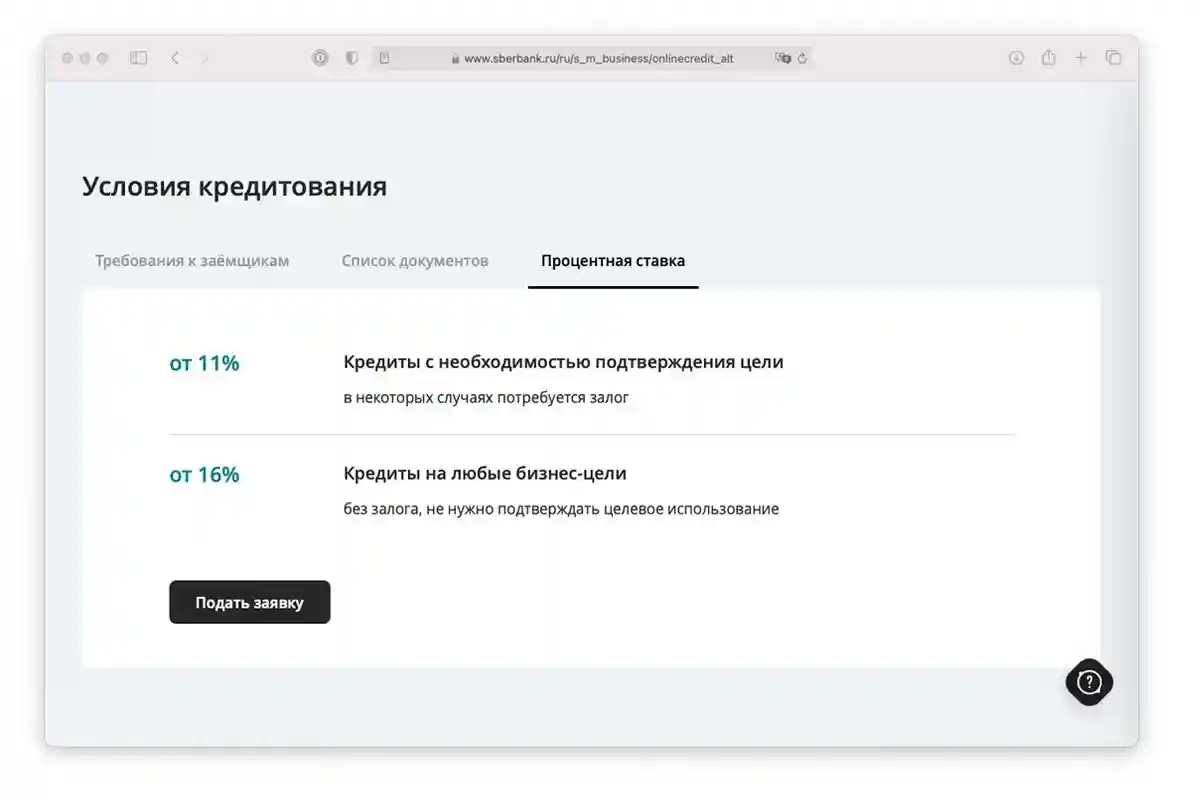This screenshot has width=1200, height=800.
Task: Click the Privacy Report shield icon
Action: (x=352, y=58)
